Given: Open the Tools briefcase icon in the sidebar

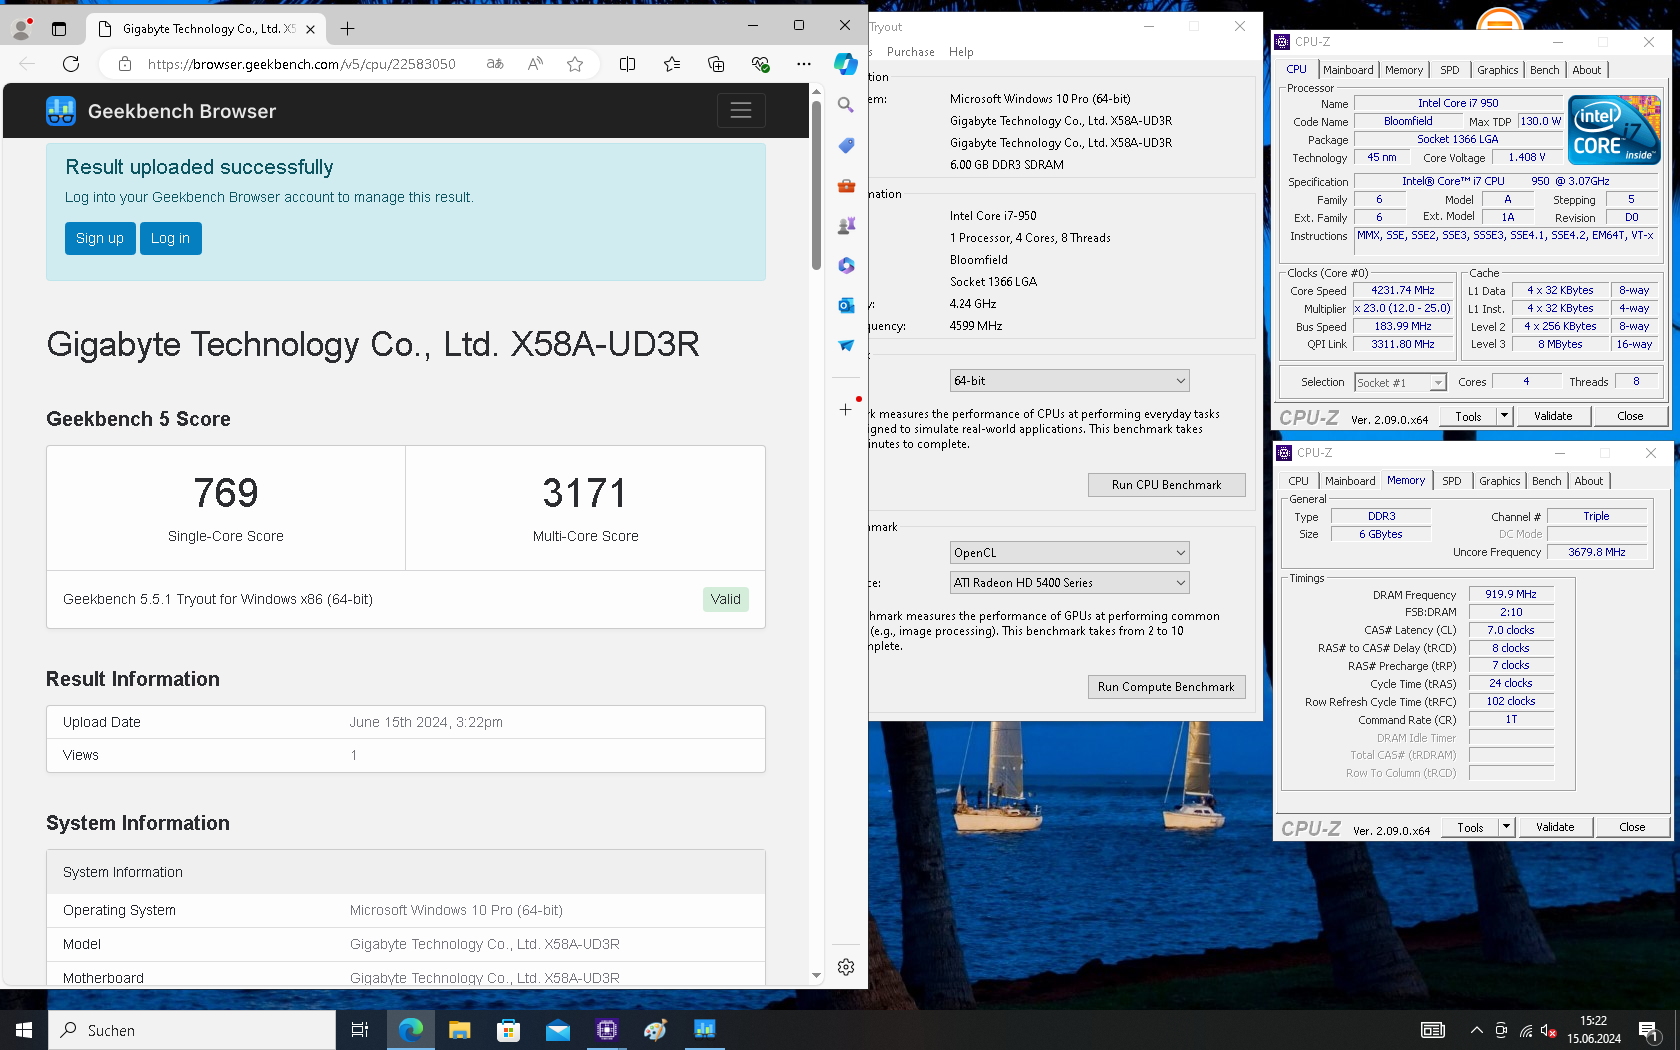Looking at the screenshot, I should (846, 185).
